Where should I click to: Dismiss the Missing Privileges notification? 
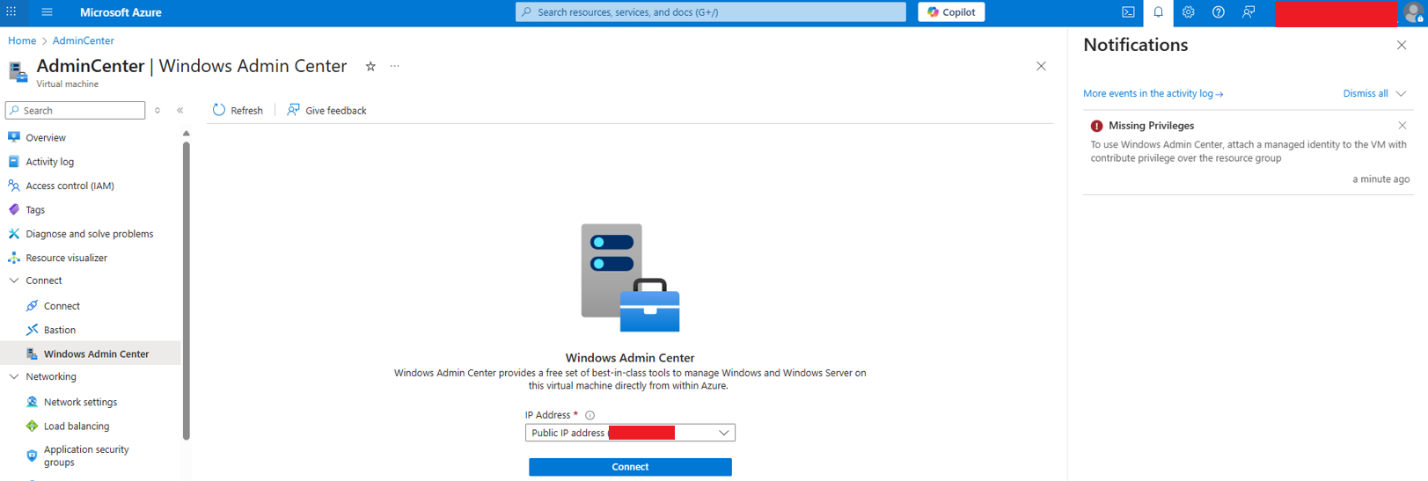point(1402,125)
